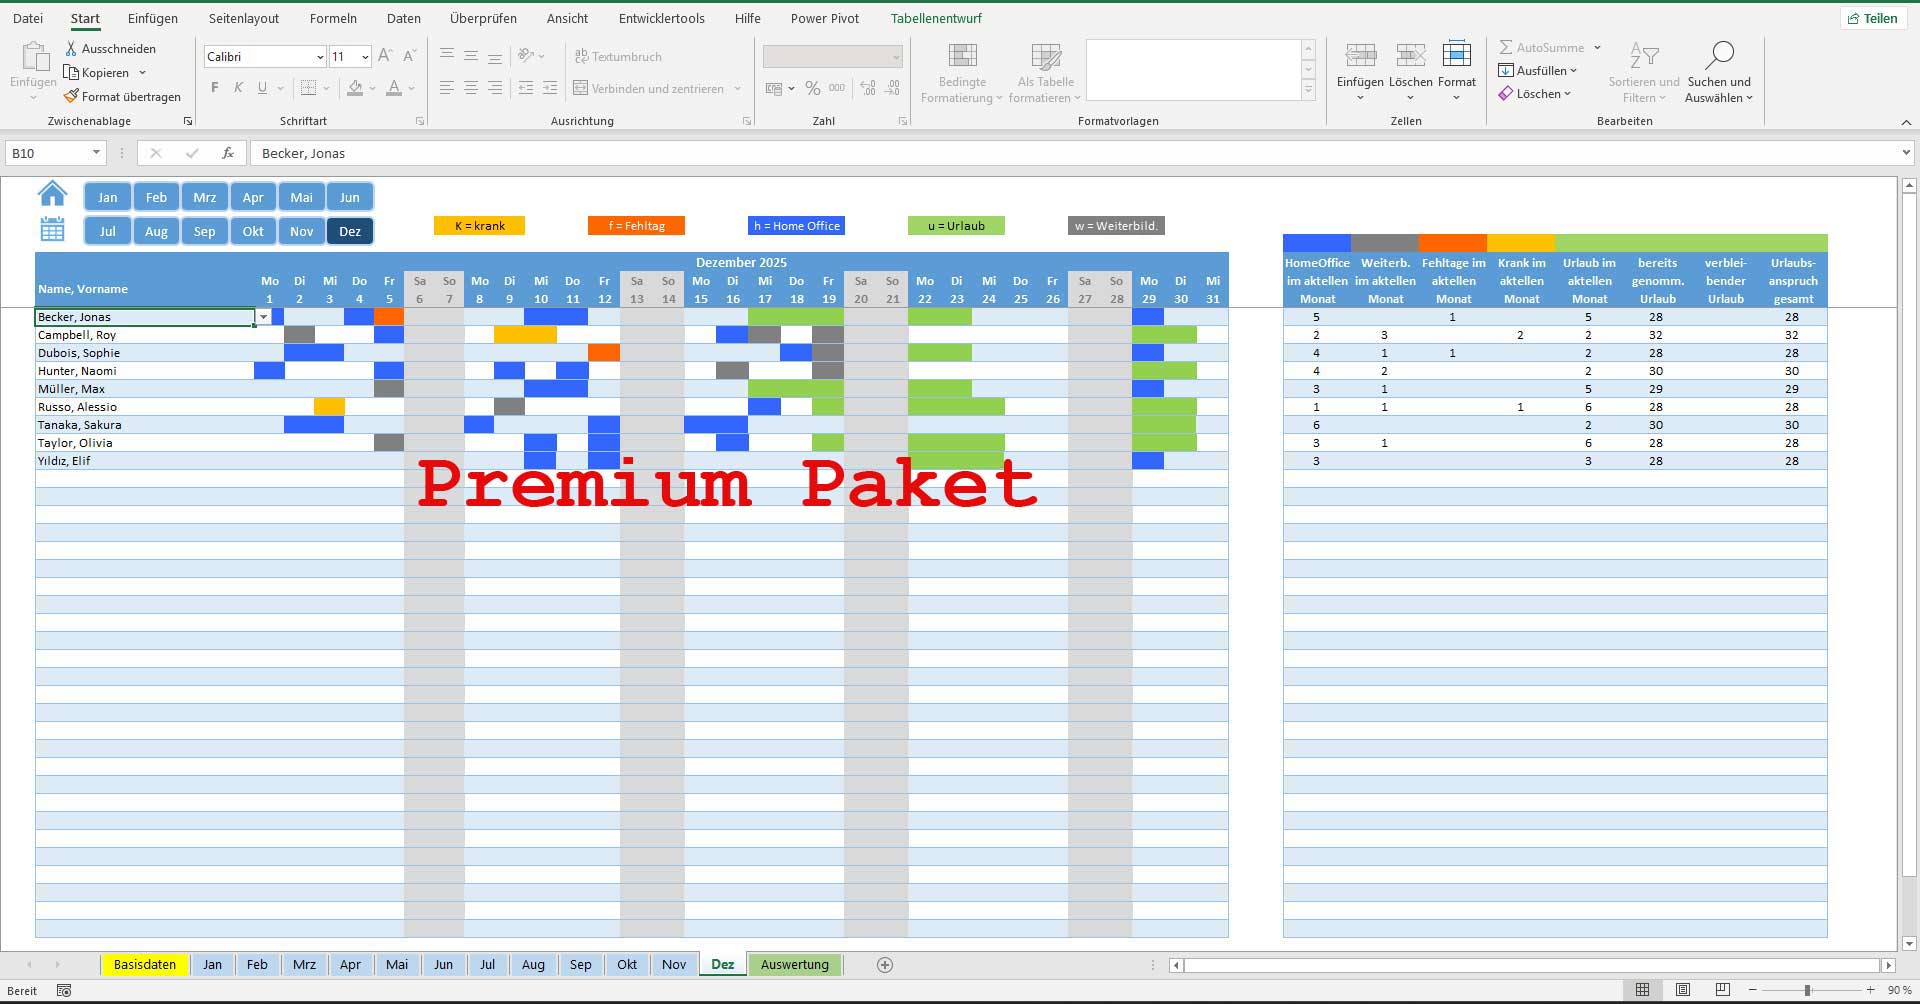Image resolution: width=1920 pixels, height=1004 pixels.
Task: Add a new sheet with plus icon
Action: pyautogui.click(x=884, y=965)
